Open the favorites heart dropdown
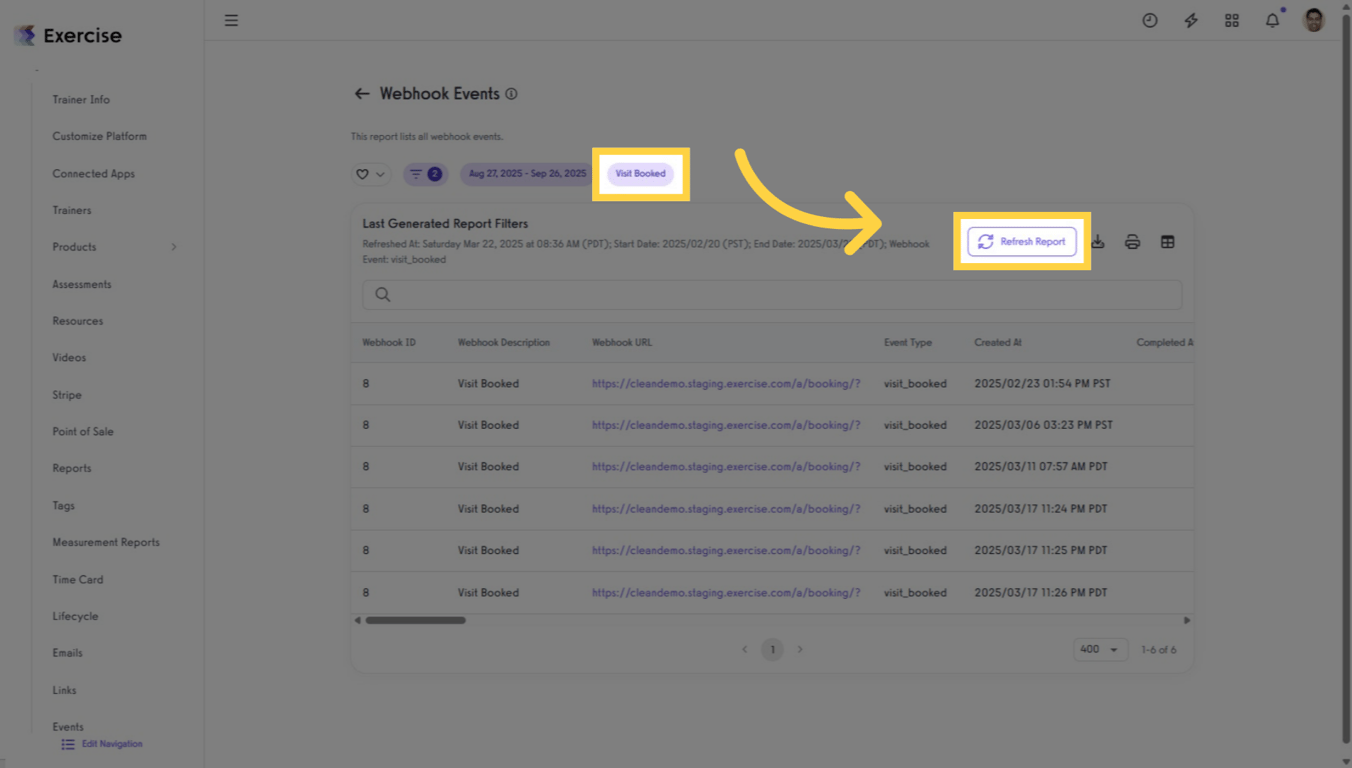 (x=370, y=173)
